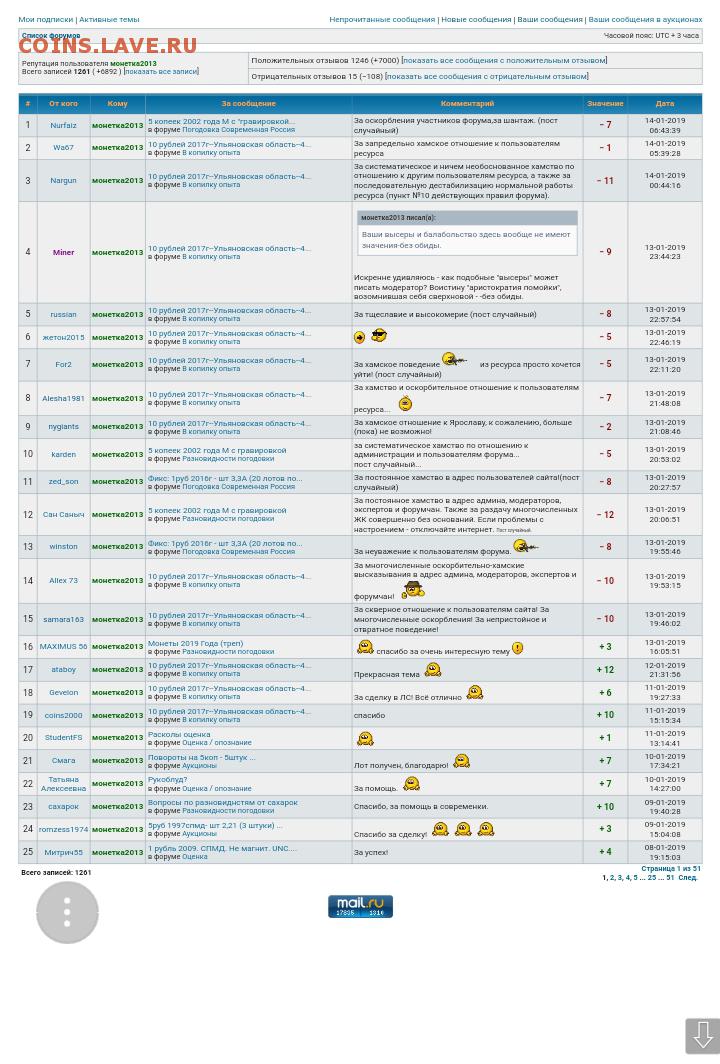Image resolution: width=720 pixels, height=1064 pixels.
Task: Open user Nargun profile
Action: (x=63, y=180)
